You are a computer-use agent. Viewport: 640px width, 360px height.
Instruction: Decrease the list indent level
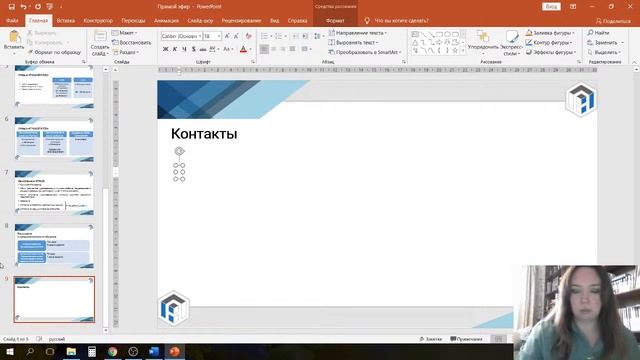click(x=296, y=36)
